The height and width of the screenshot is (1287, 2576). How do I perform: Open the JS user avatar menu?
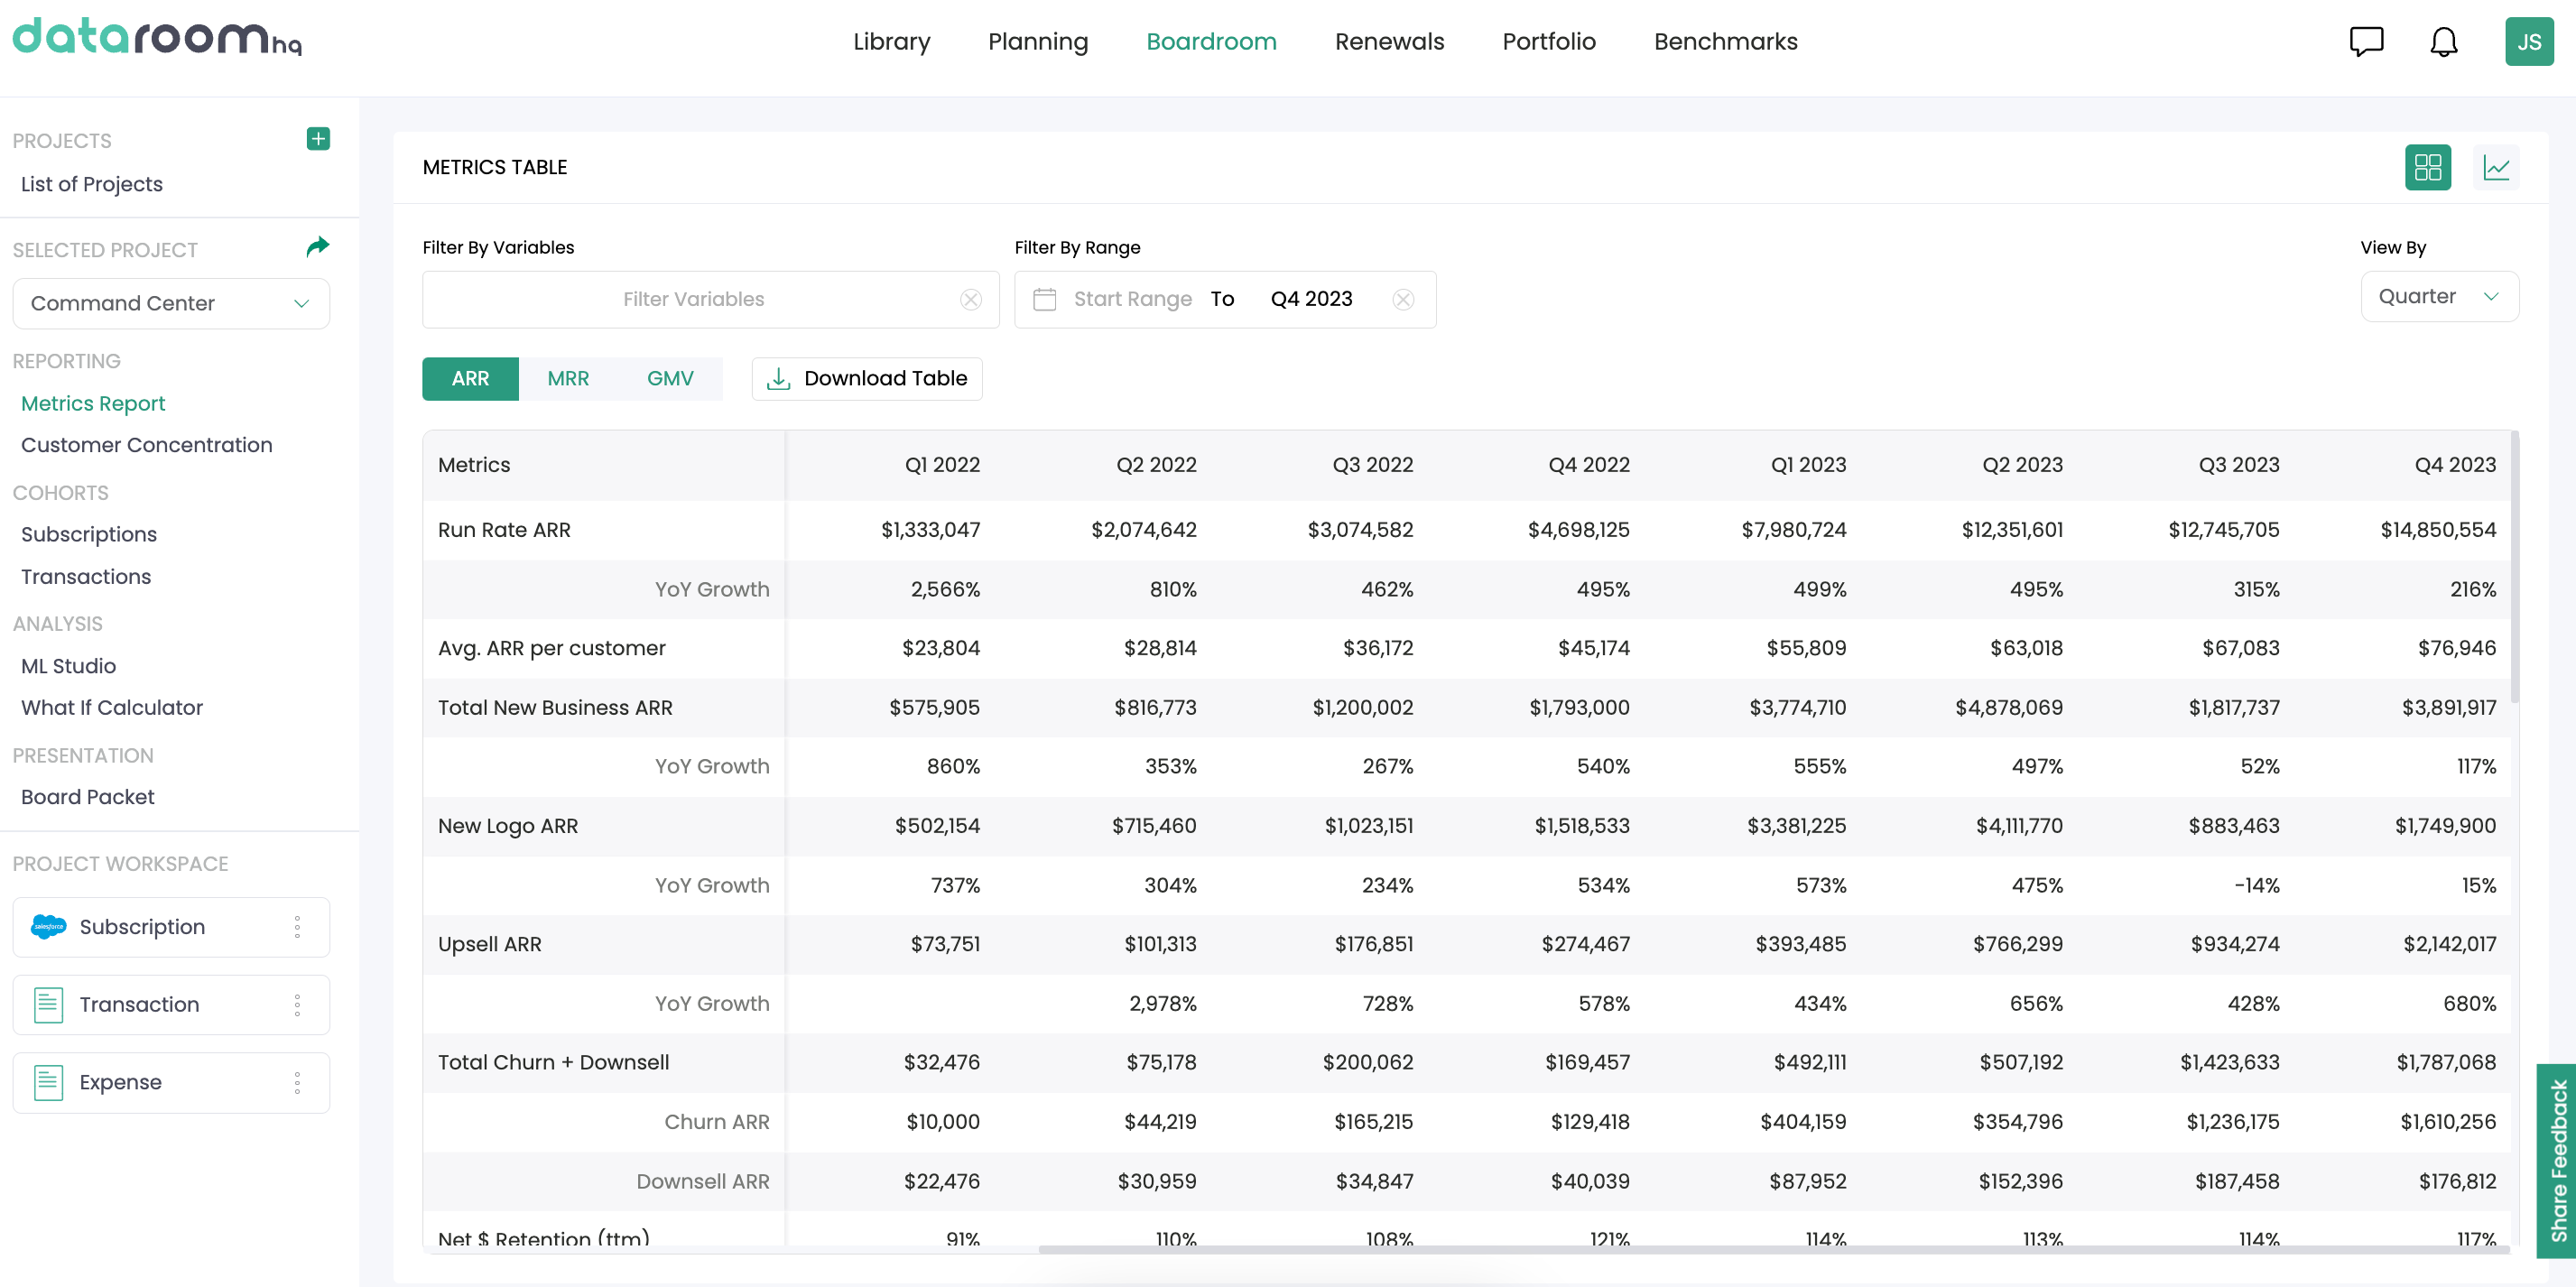pyautogui.click(x=2528, y=42)
